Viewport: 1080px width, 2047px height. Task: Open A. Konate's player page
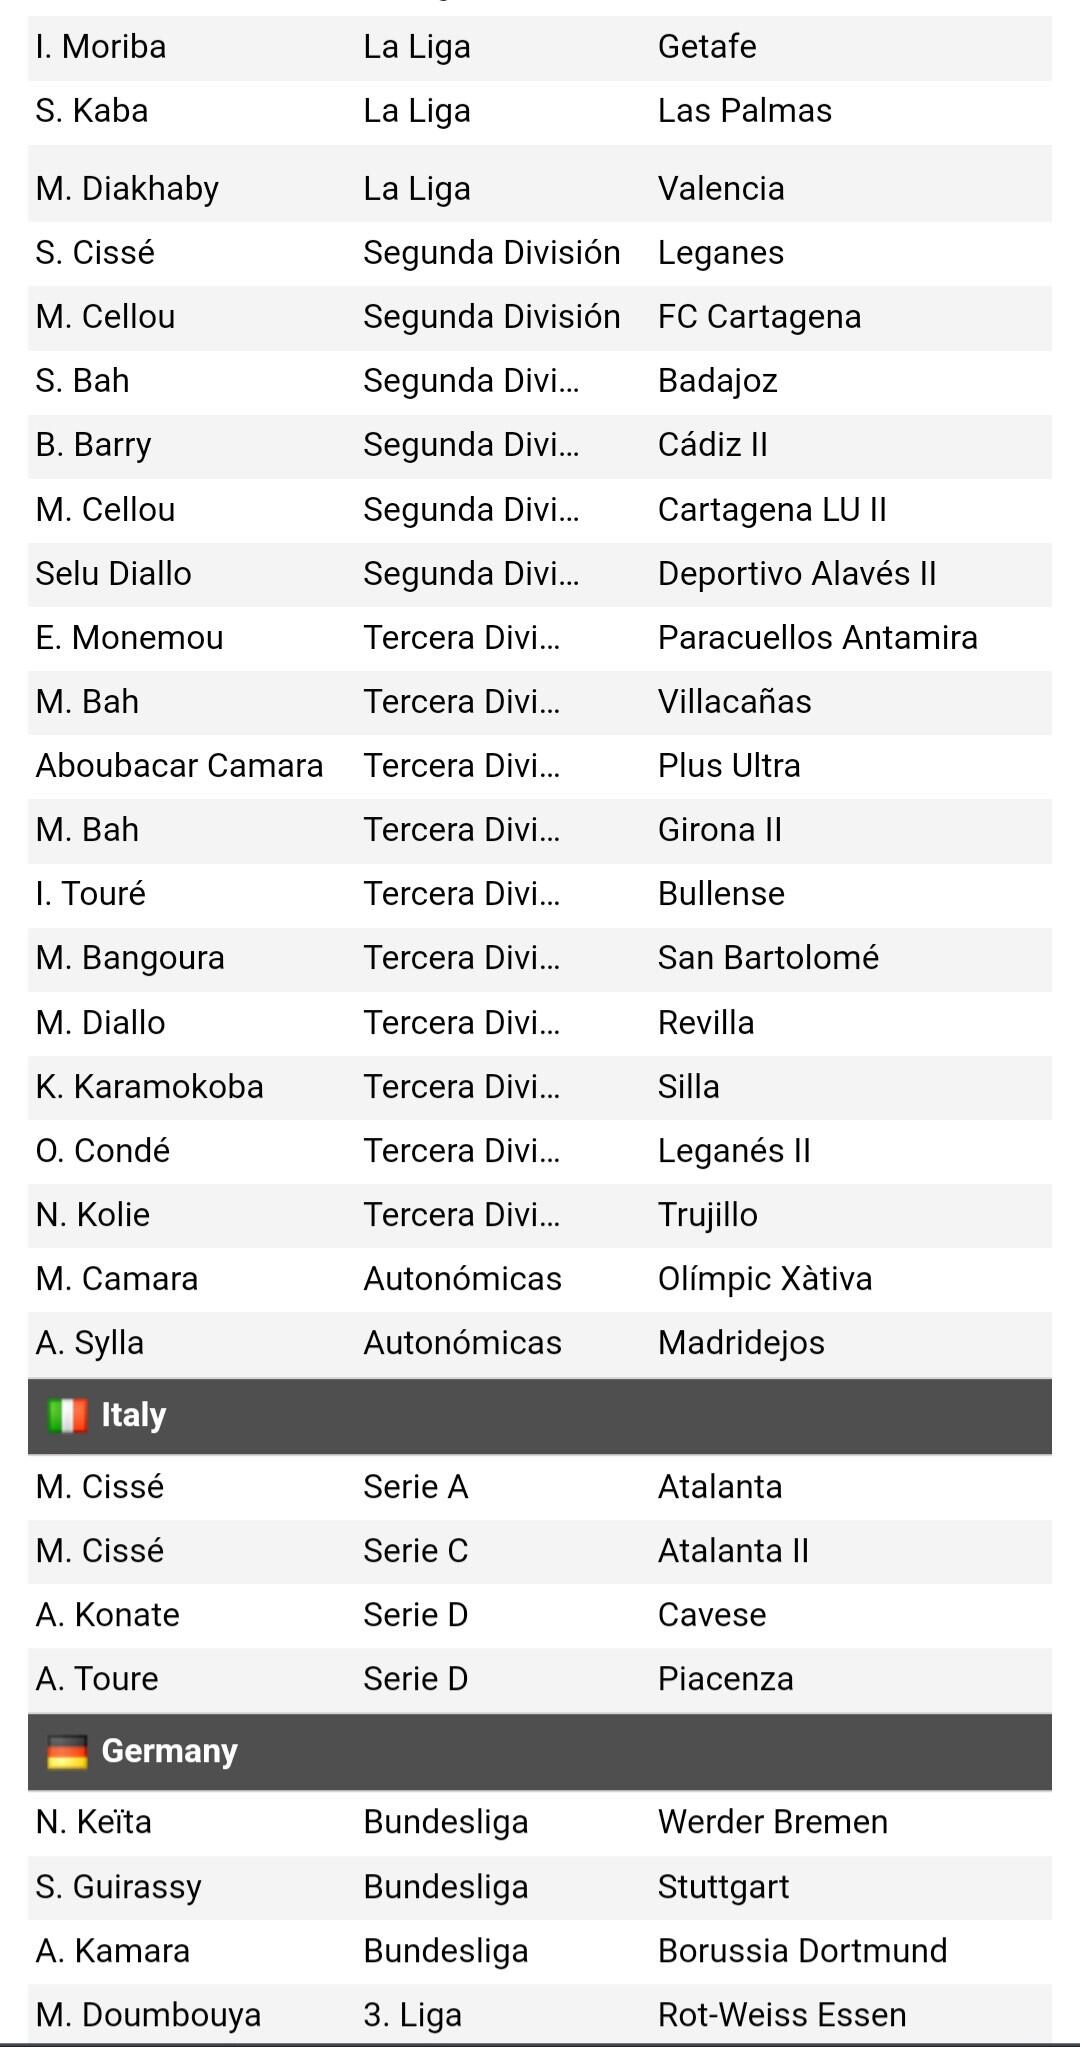[108, 1615]
